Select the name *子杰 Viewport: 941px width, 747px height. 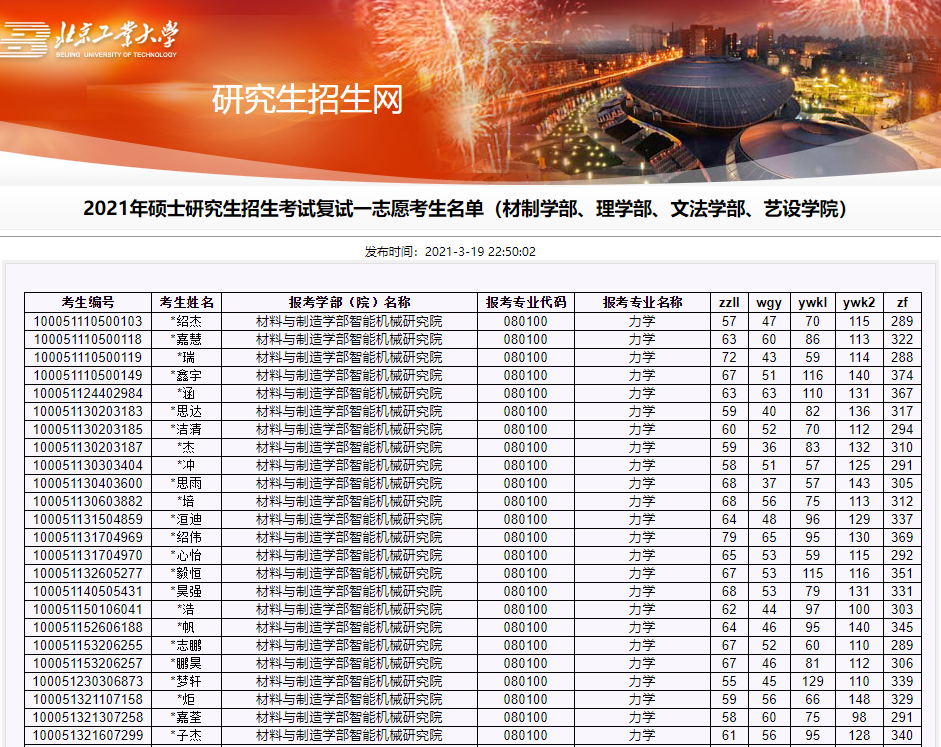(x=186, y=736)
